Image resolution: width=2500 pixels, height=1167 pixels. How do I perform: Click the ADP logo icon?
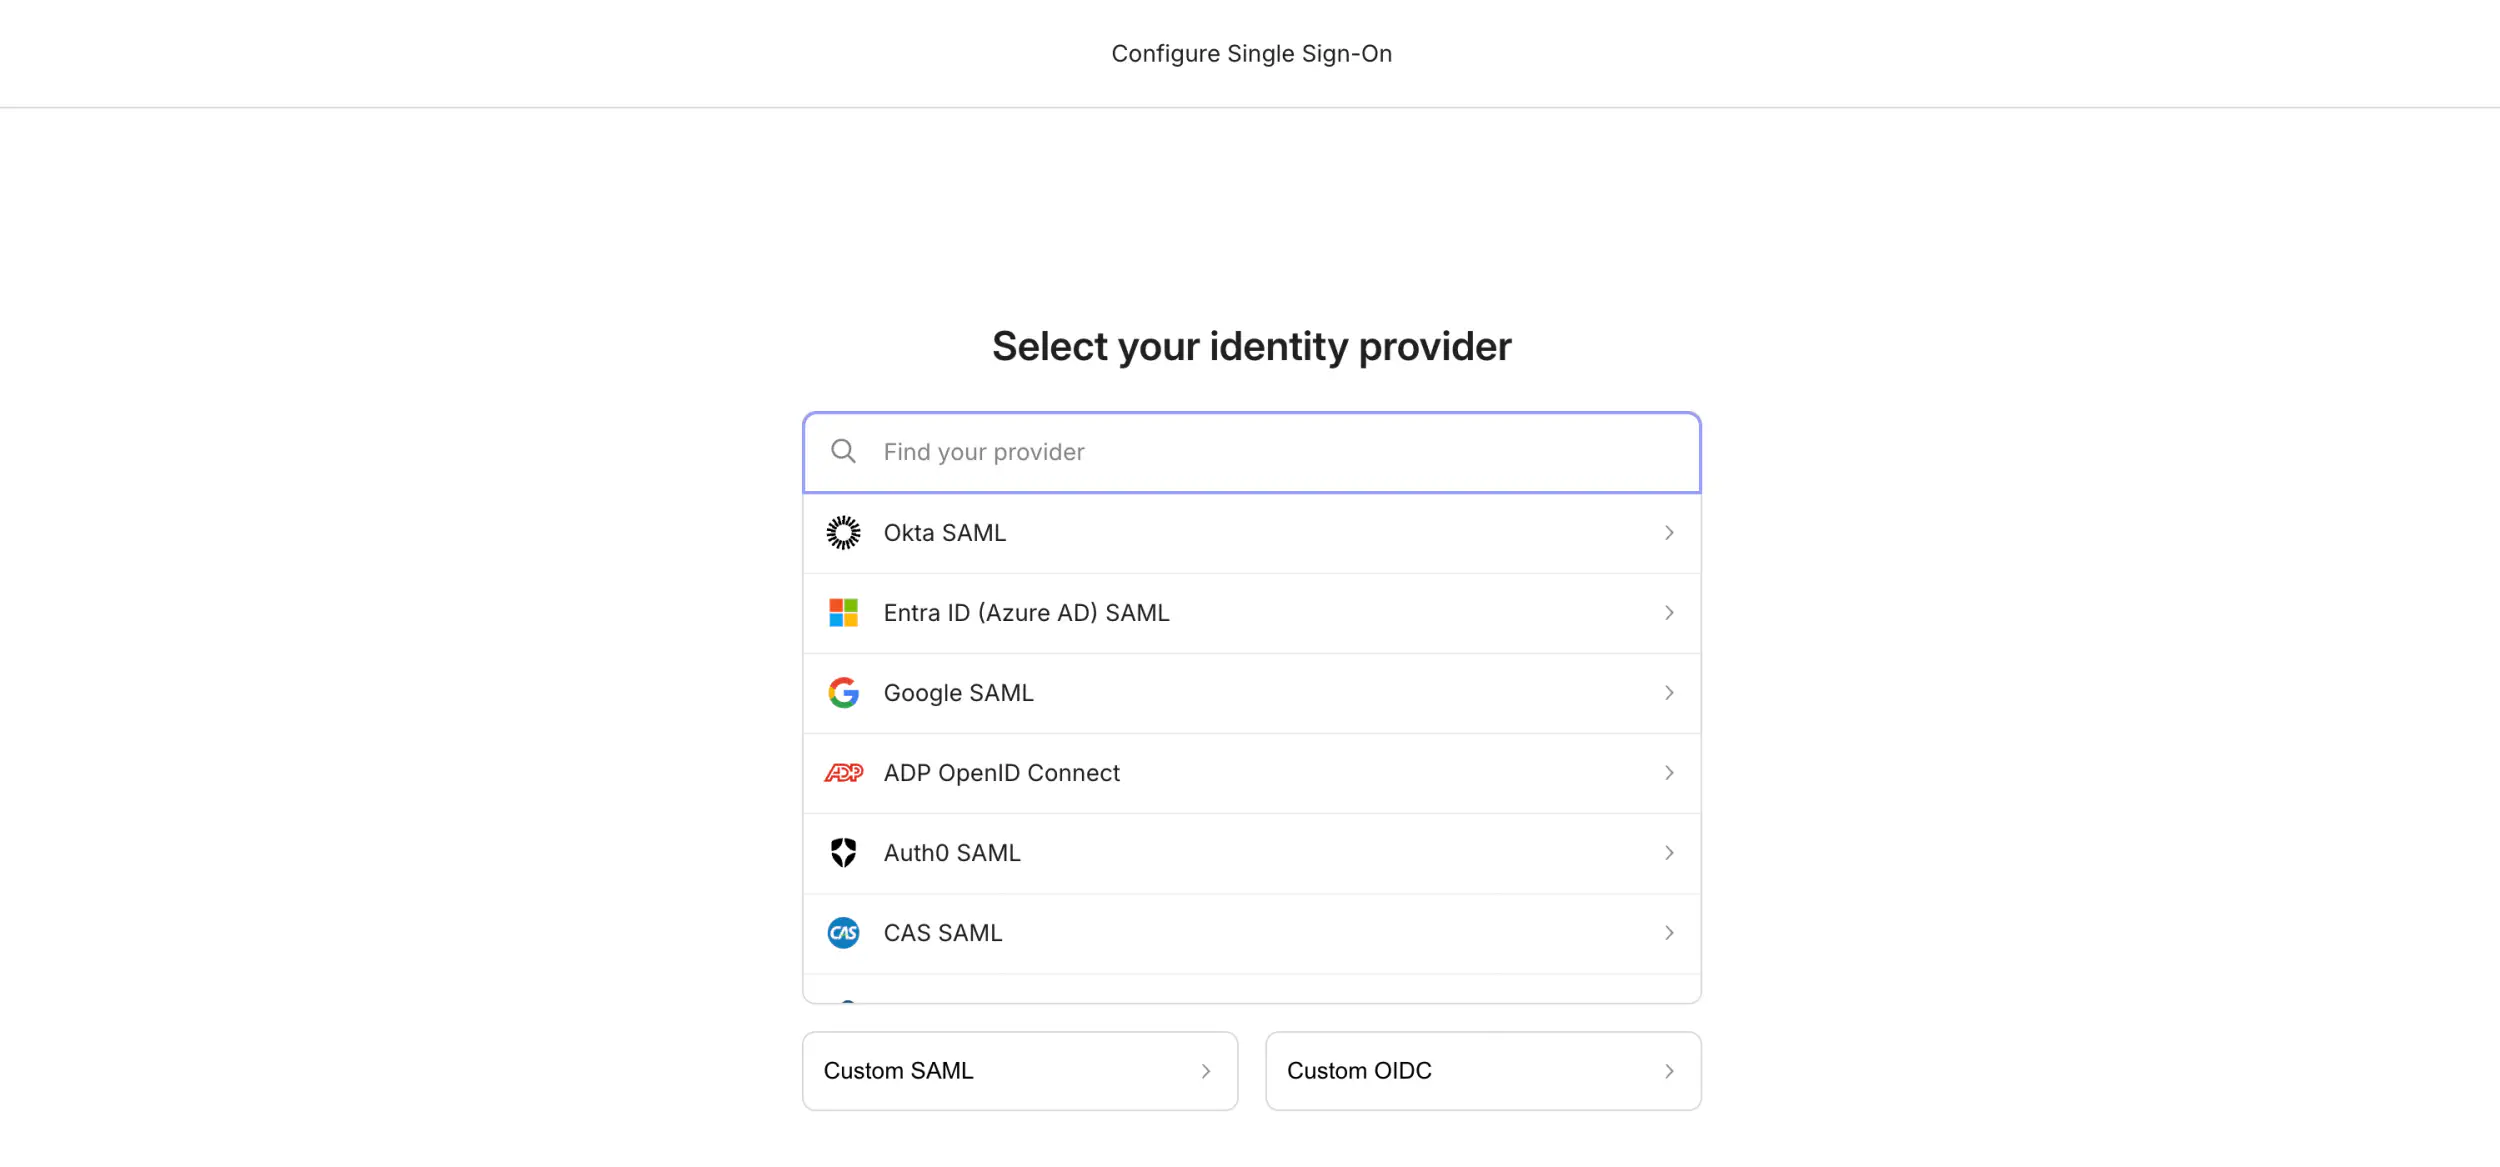click(x=844, y=772)
